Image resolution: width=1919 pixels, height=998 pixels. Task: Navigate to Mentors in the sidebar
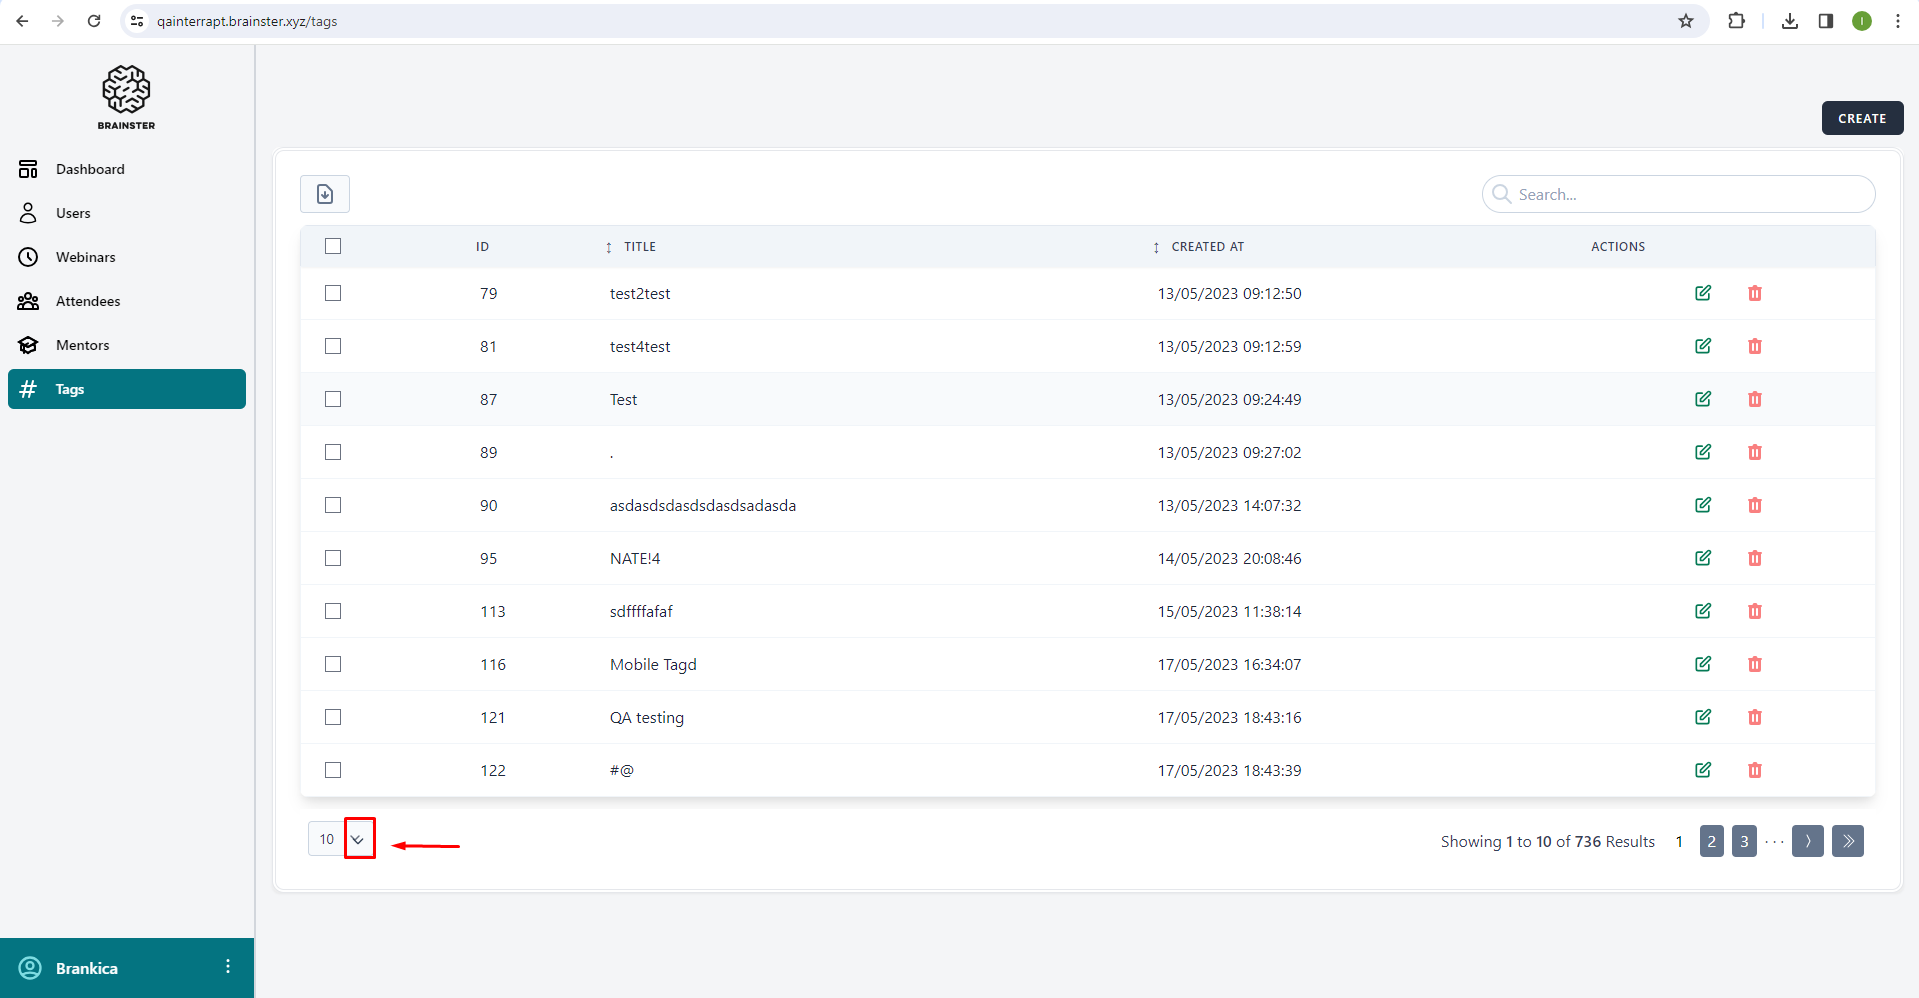[83, 345]
